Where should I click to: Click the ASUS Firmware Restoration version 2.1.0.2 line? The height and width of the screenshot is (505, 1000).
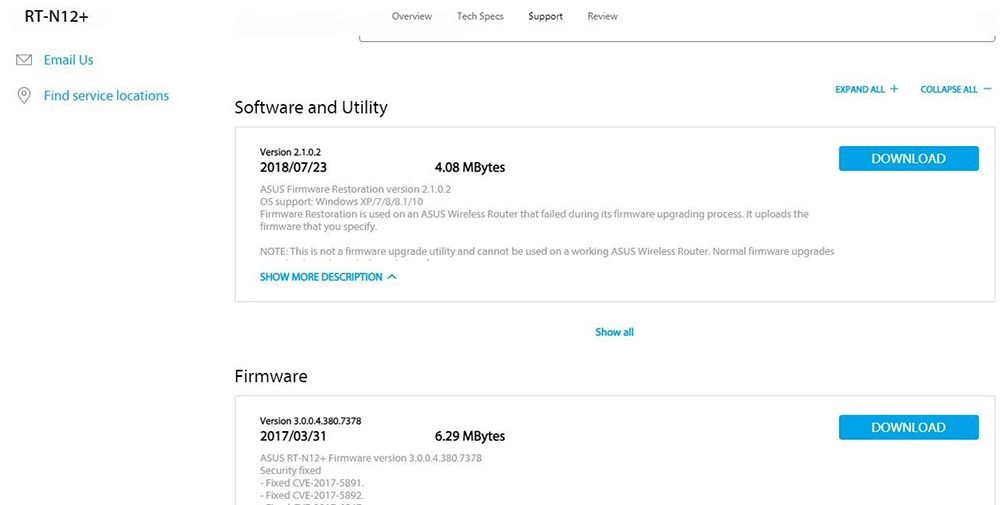(355, 189)
